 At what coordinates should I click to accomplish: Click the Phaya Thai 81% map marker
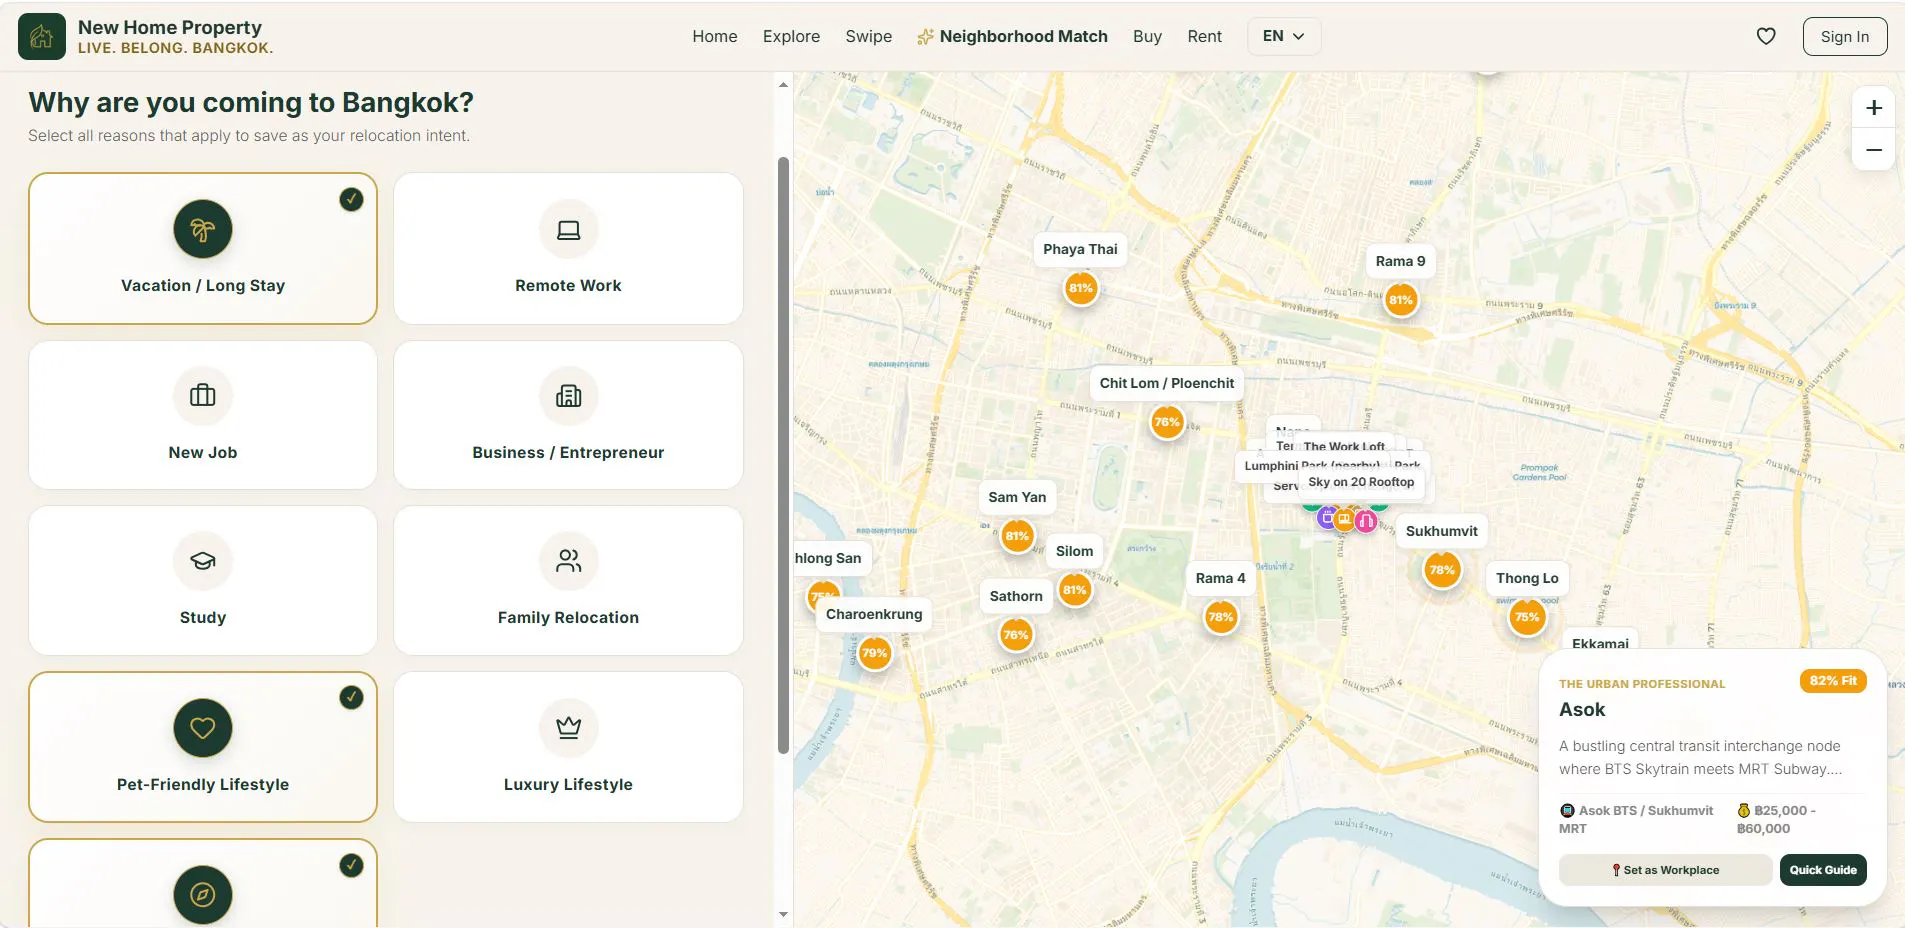coord(1081,288)
